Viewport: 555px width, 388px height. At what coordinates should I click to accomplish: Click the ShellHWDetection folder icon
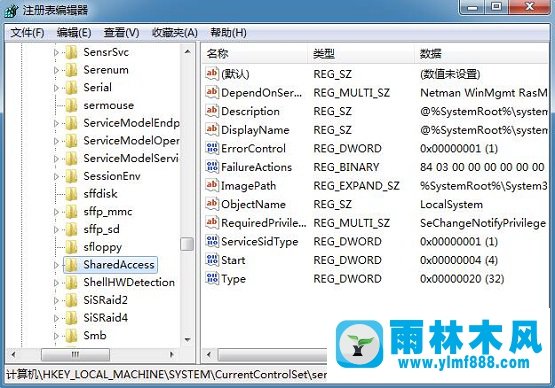(71, 283)
